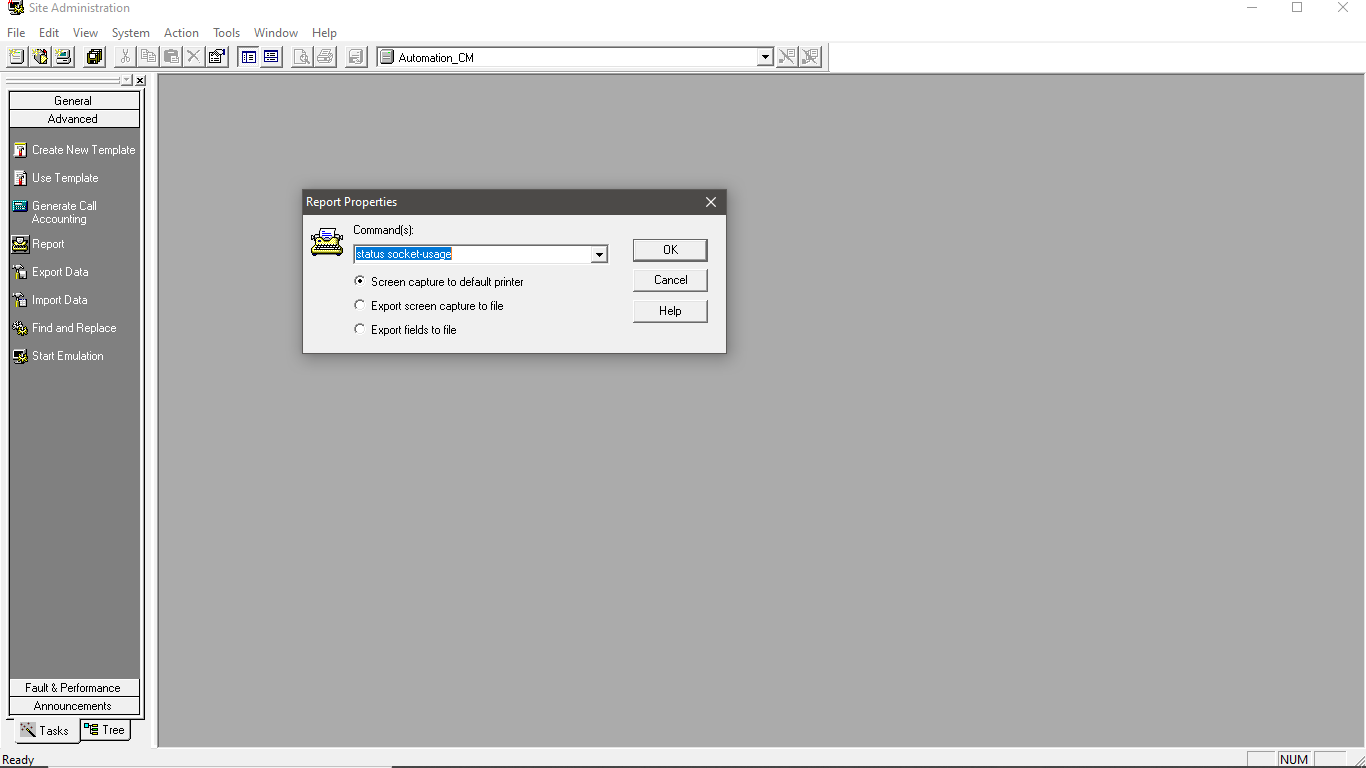Viewport: 1366px width, 768px height.
Task: Expand the General task group
Action: (x=74, y=101)
